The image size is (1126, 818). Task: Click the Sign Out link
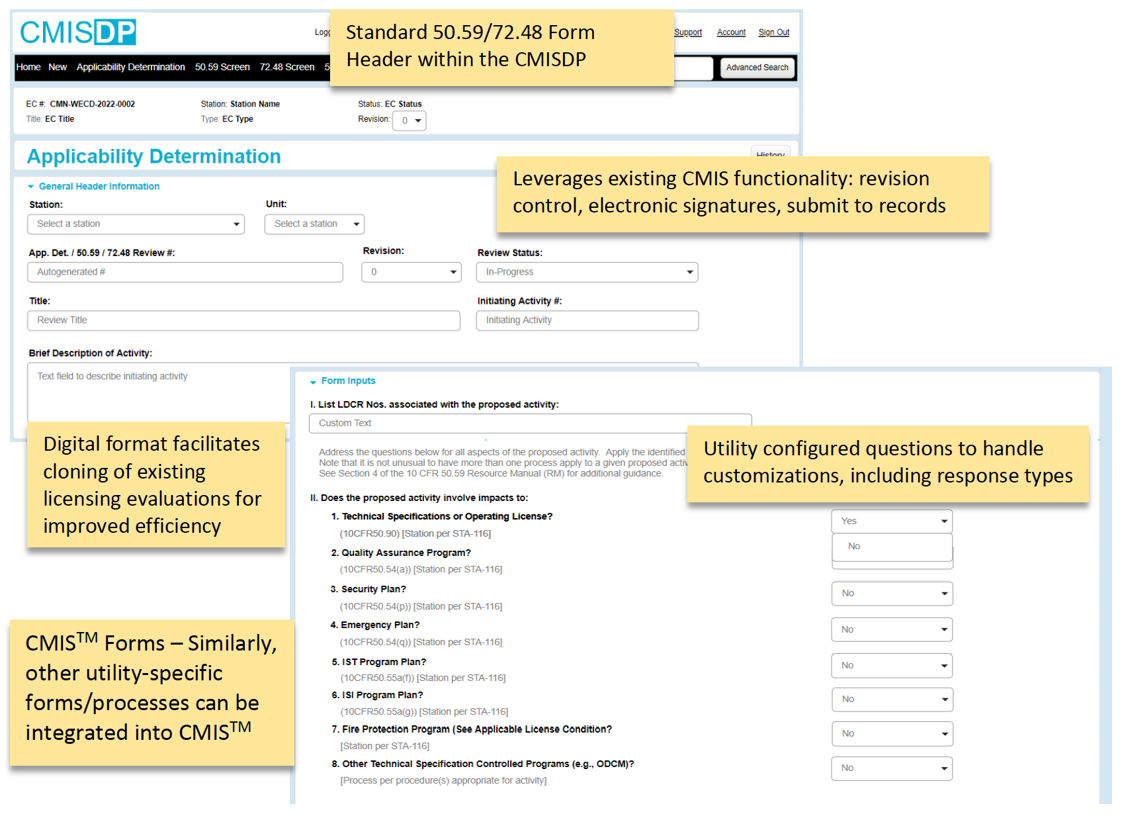pos(773,32)
